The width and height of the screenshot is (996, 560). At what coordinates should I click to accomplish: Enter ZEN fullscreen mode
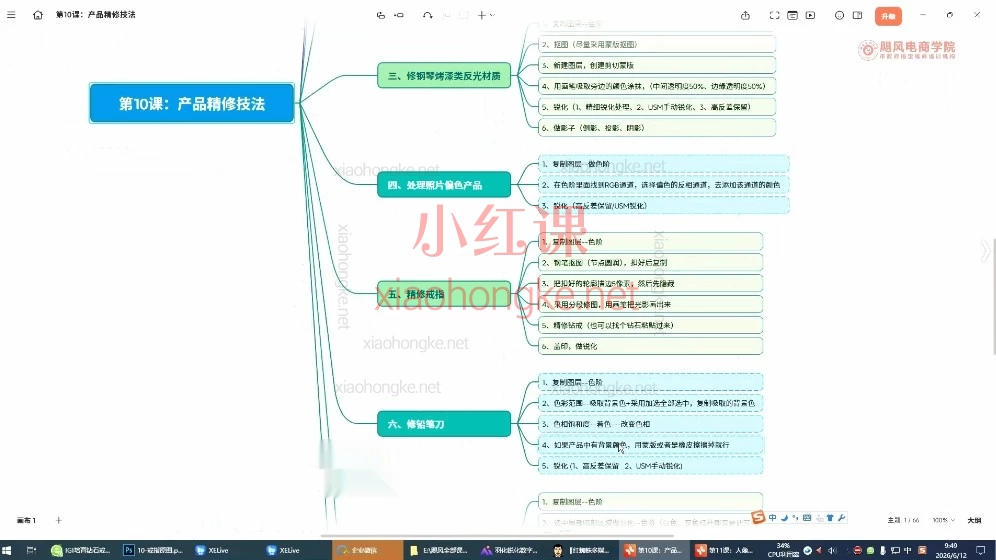pos(774,15)
